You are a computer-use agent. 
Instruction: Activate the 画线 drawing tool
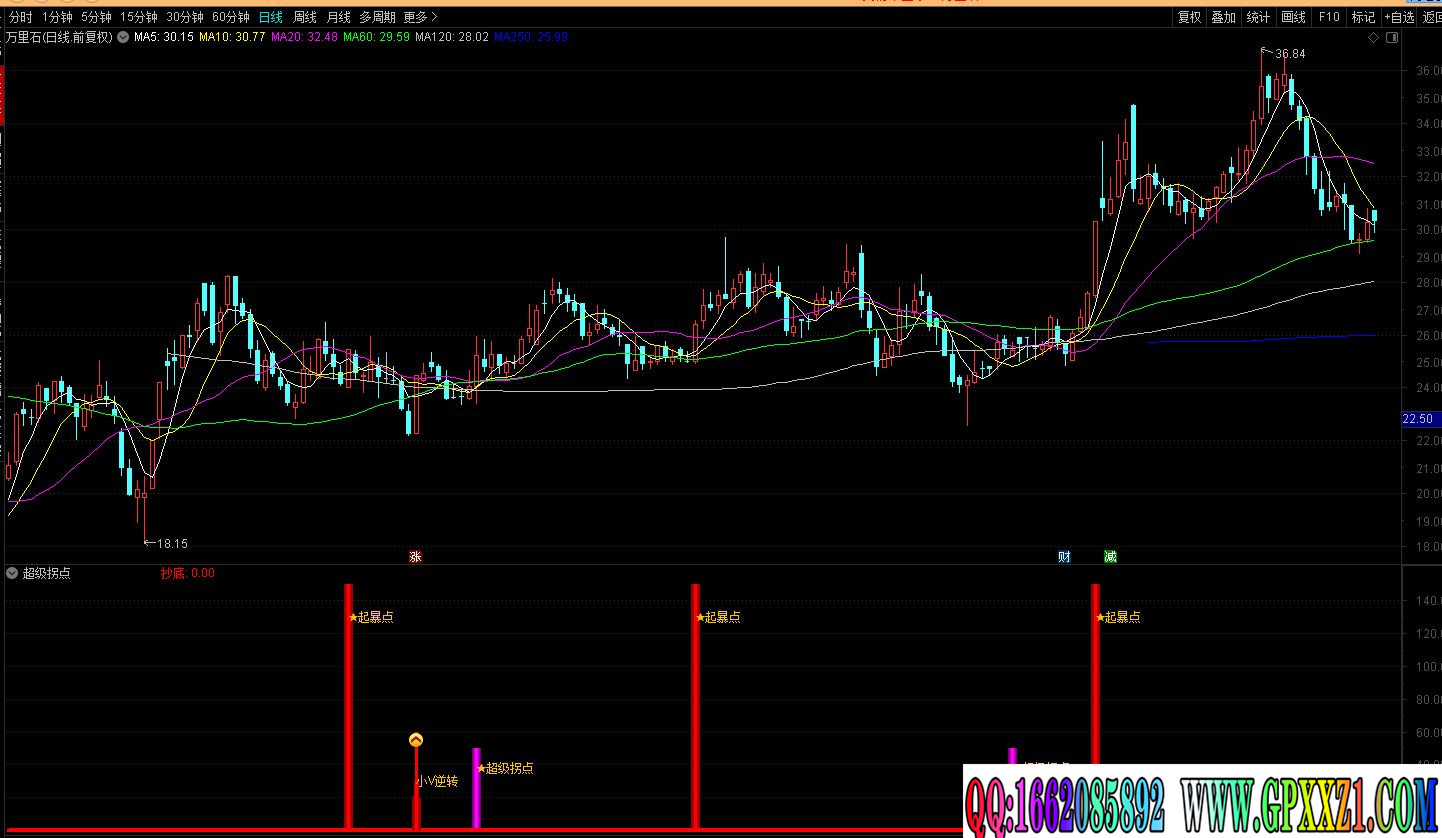pyautogui.click(x=1293, y=17)
